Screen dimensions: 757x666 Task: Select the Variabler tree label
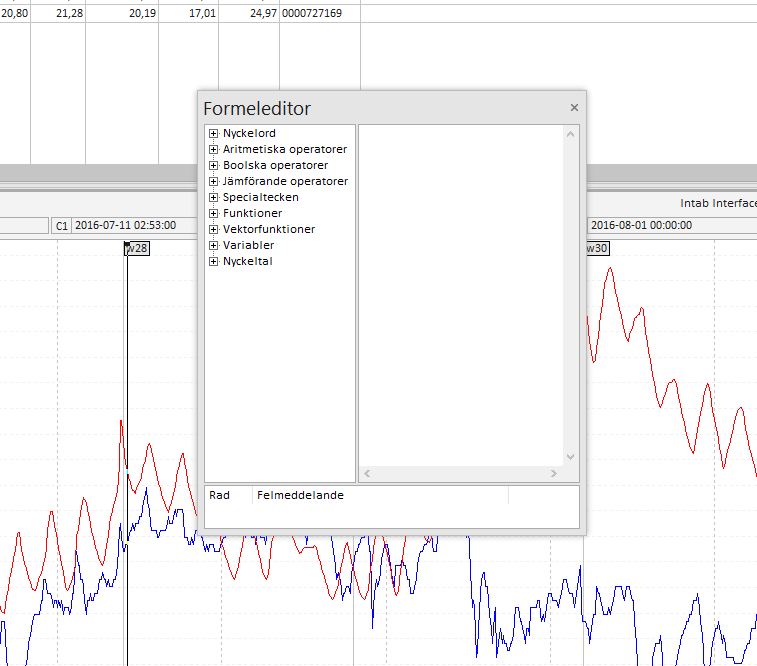pos(248,245)
